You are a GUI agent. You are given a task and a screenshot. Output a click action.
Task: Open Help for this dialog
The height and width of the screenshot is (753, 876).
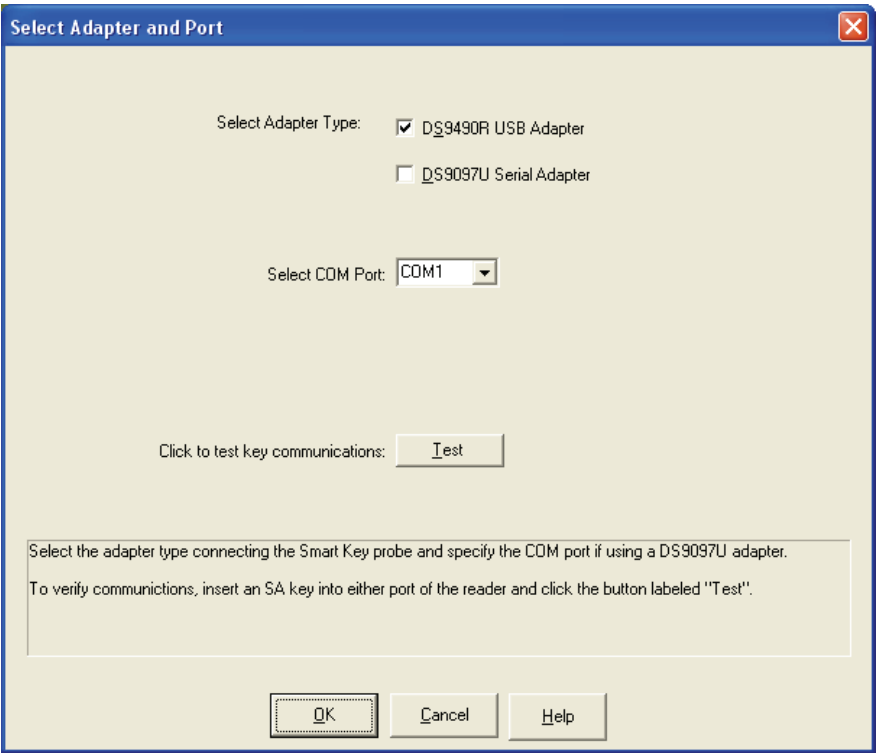[558, 716]
